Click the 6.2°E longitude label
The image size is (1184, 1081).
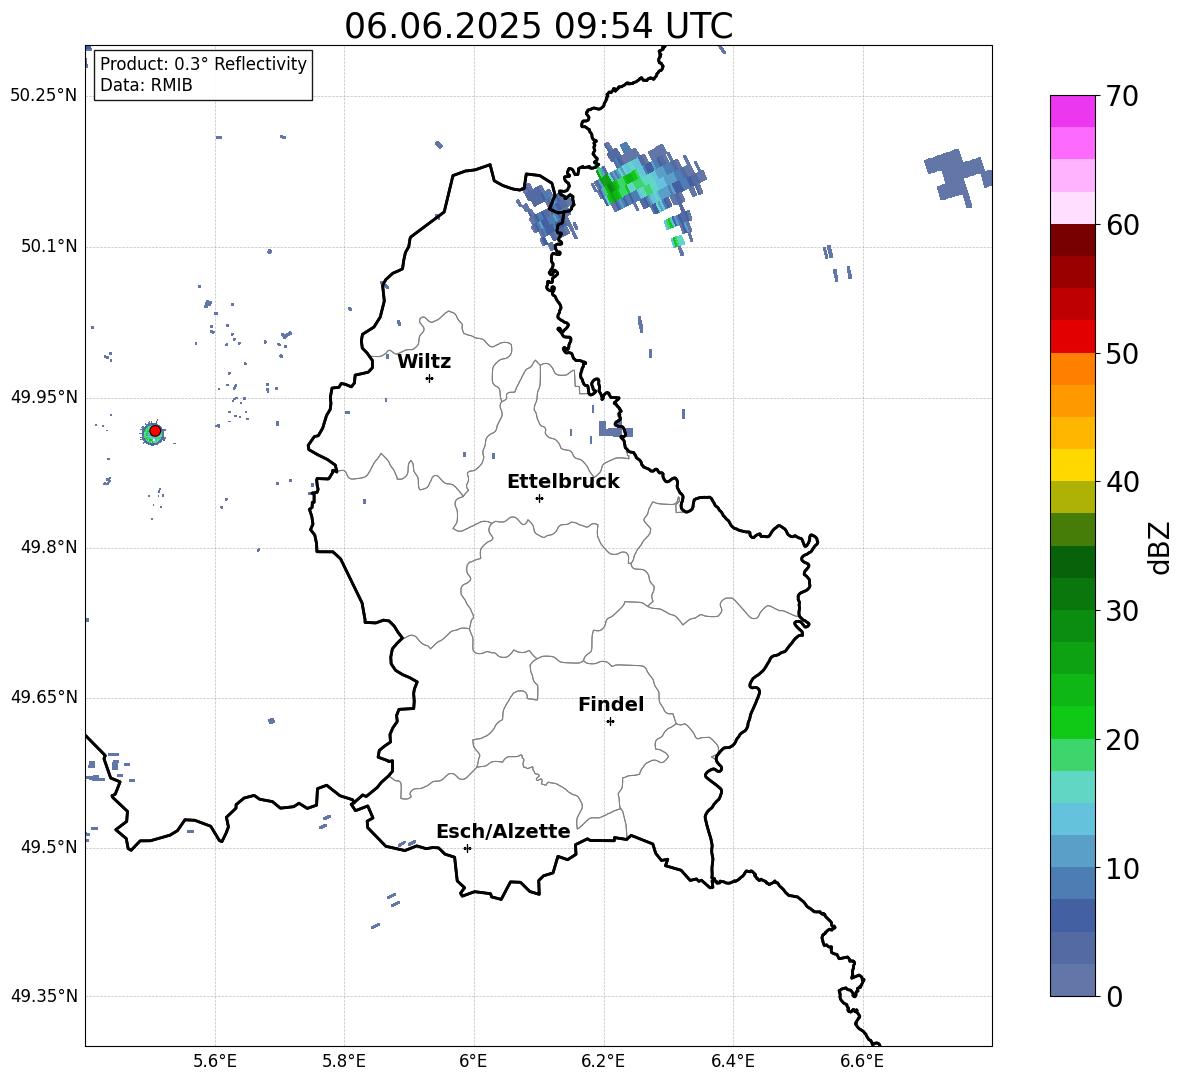(x=603, y=1061)
